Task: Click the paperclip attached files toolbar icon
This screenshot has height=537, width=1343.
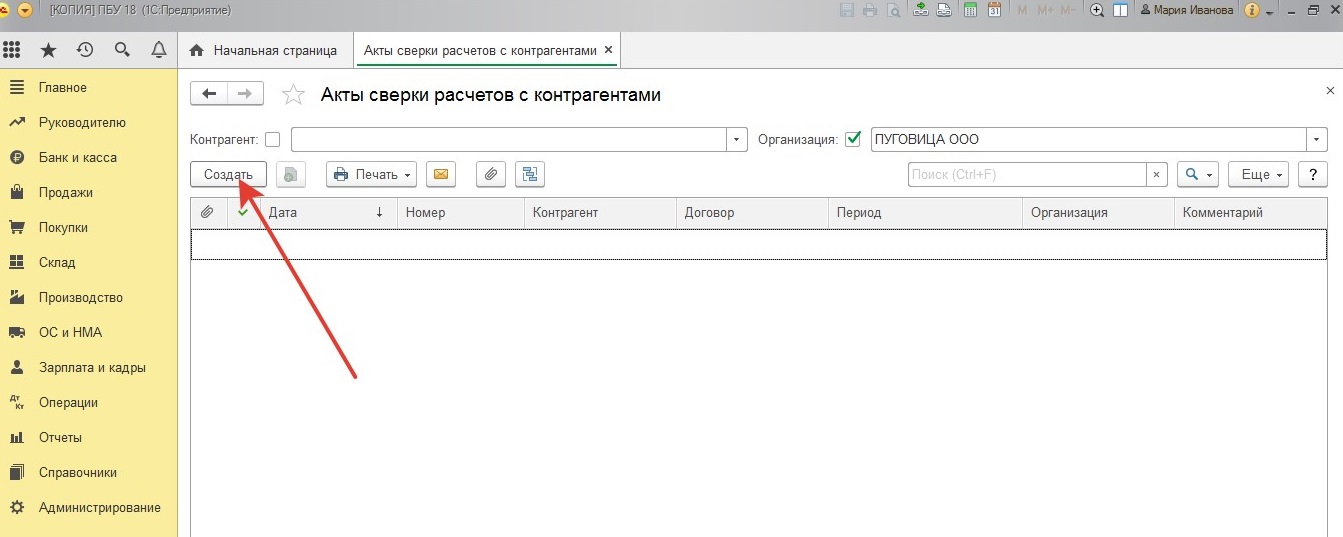Action: (490, 175)
